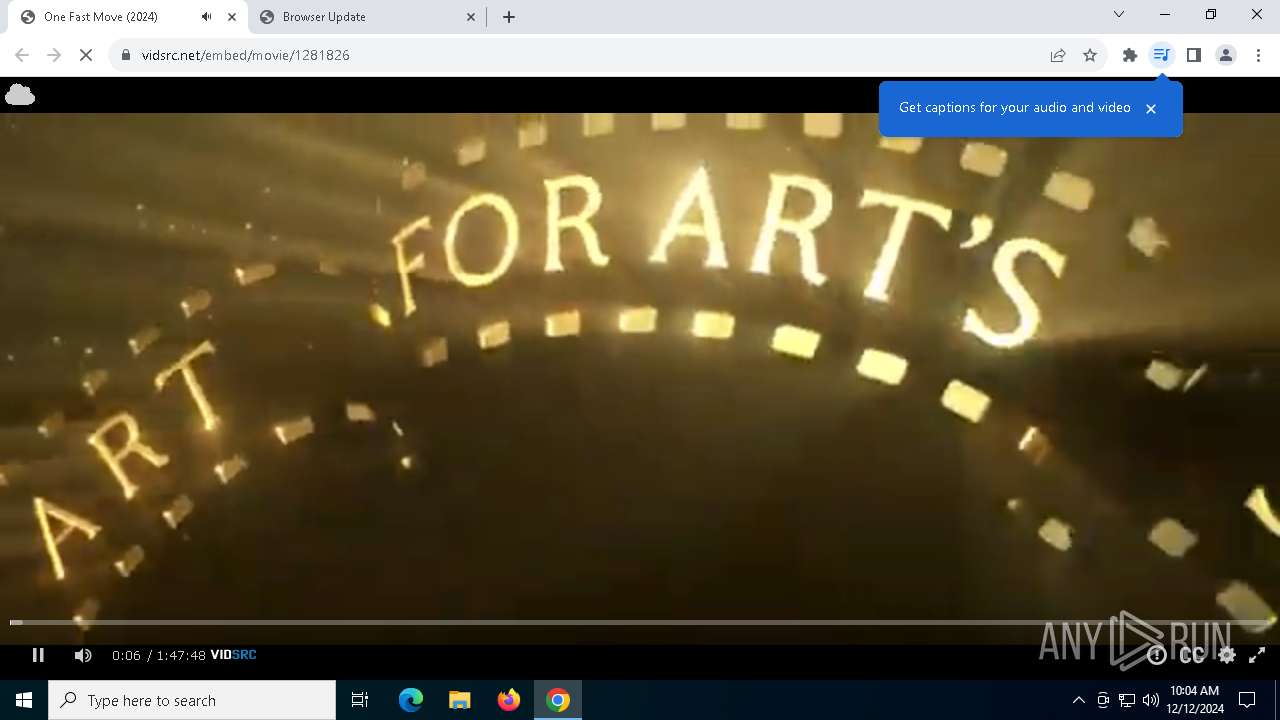Bookmark this page star
1280x720 pixels.
pyautogui.click(x=1090, y=55)
